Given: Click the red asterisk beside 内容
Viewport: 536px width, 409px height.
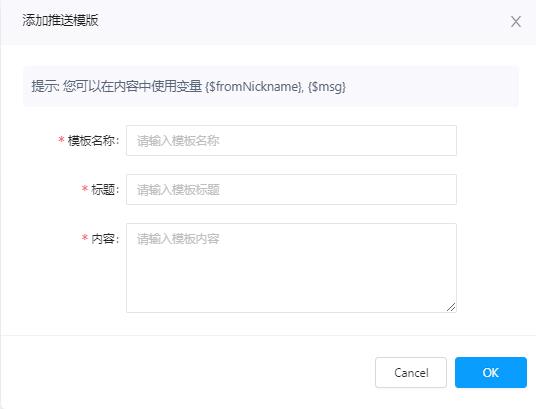Looking at the screenshot, I should (x=85, y=238).
